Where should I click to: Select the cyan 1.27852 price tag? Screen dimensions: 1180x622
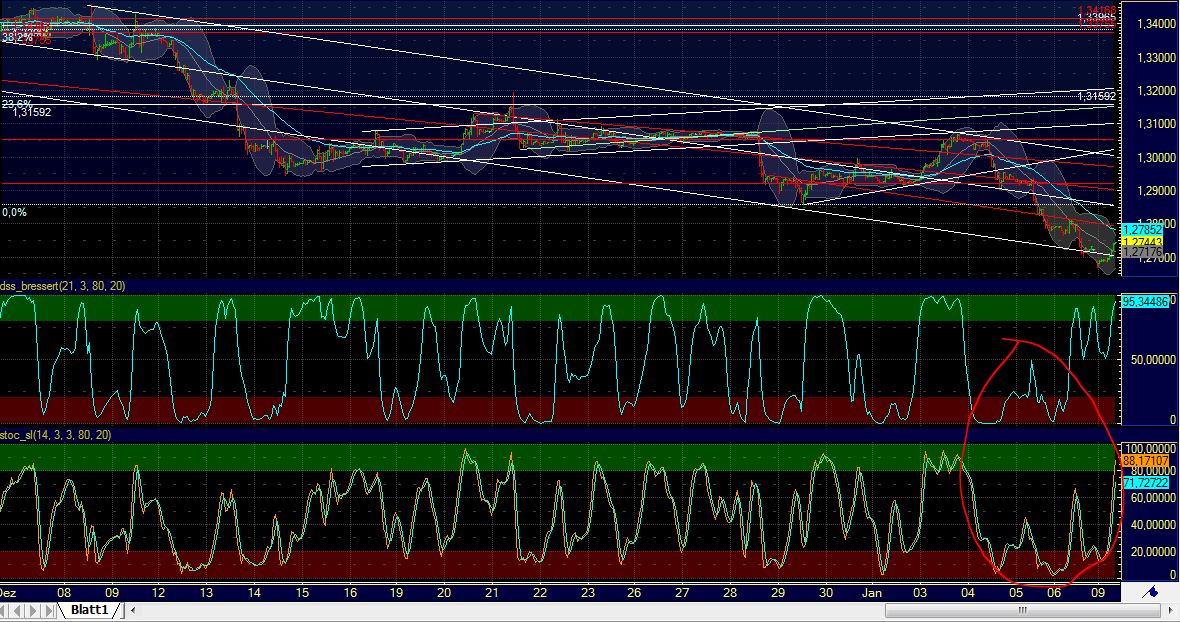pyautogui.click(x=1142, y=229)
